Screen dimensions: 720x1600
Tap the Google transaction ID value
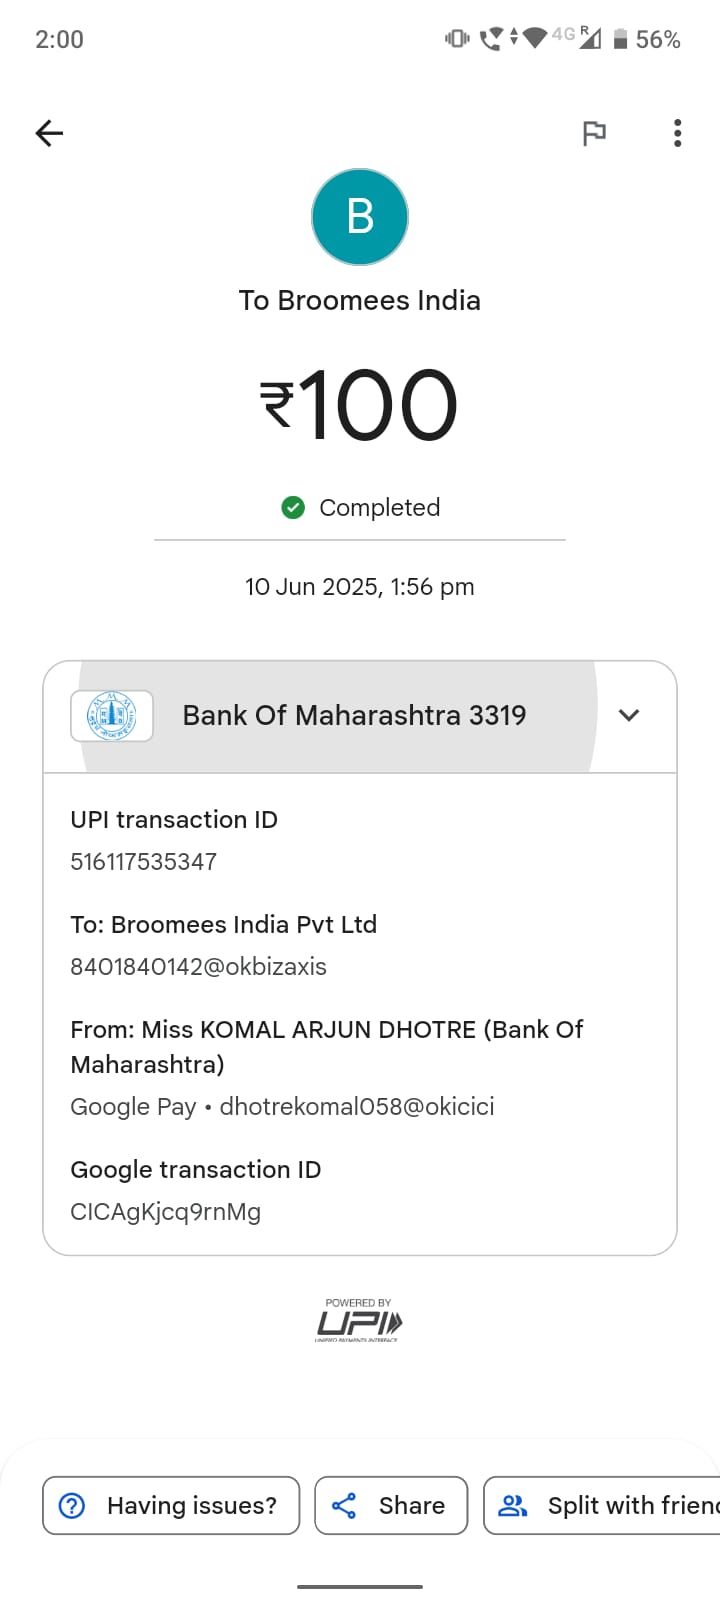[x=165, y=1212]
